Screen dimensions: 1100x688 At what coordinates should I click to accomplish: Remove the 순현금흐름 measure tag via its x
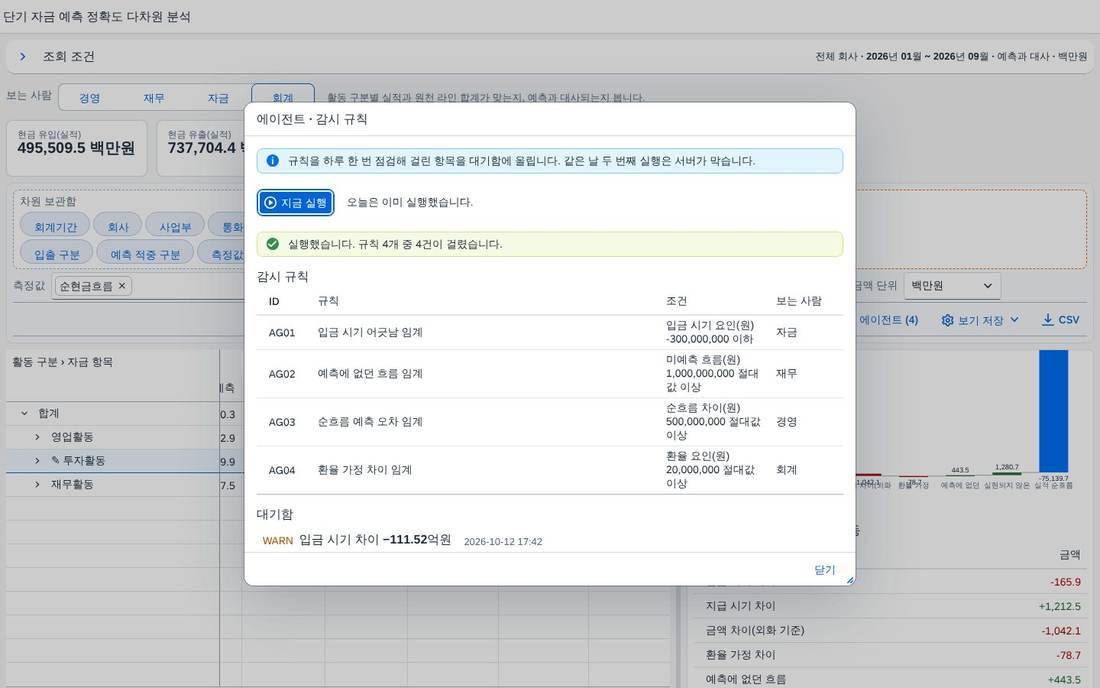coord(122,285)
